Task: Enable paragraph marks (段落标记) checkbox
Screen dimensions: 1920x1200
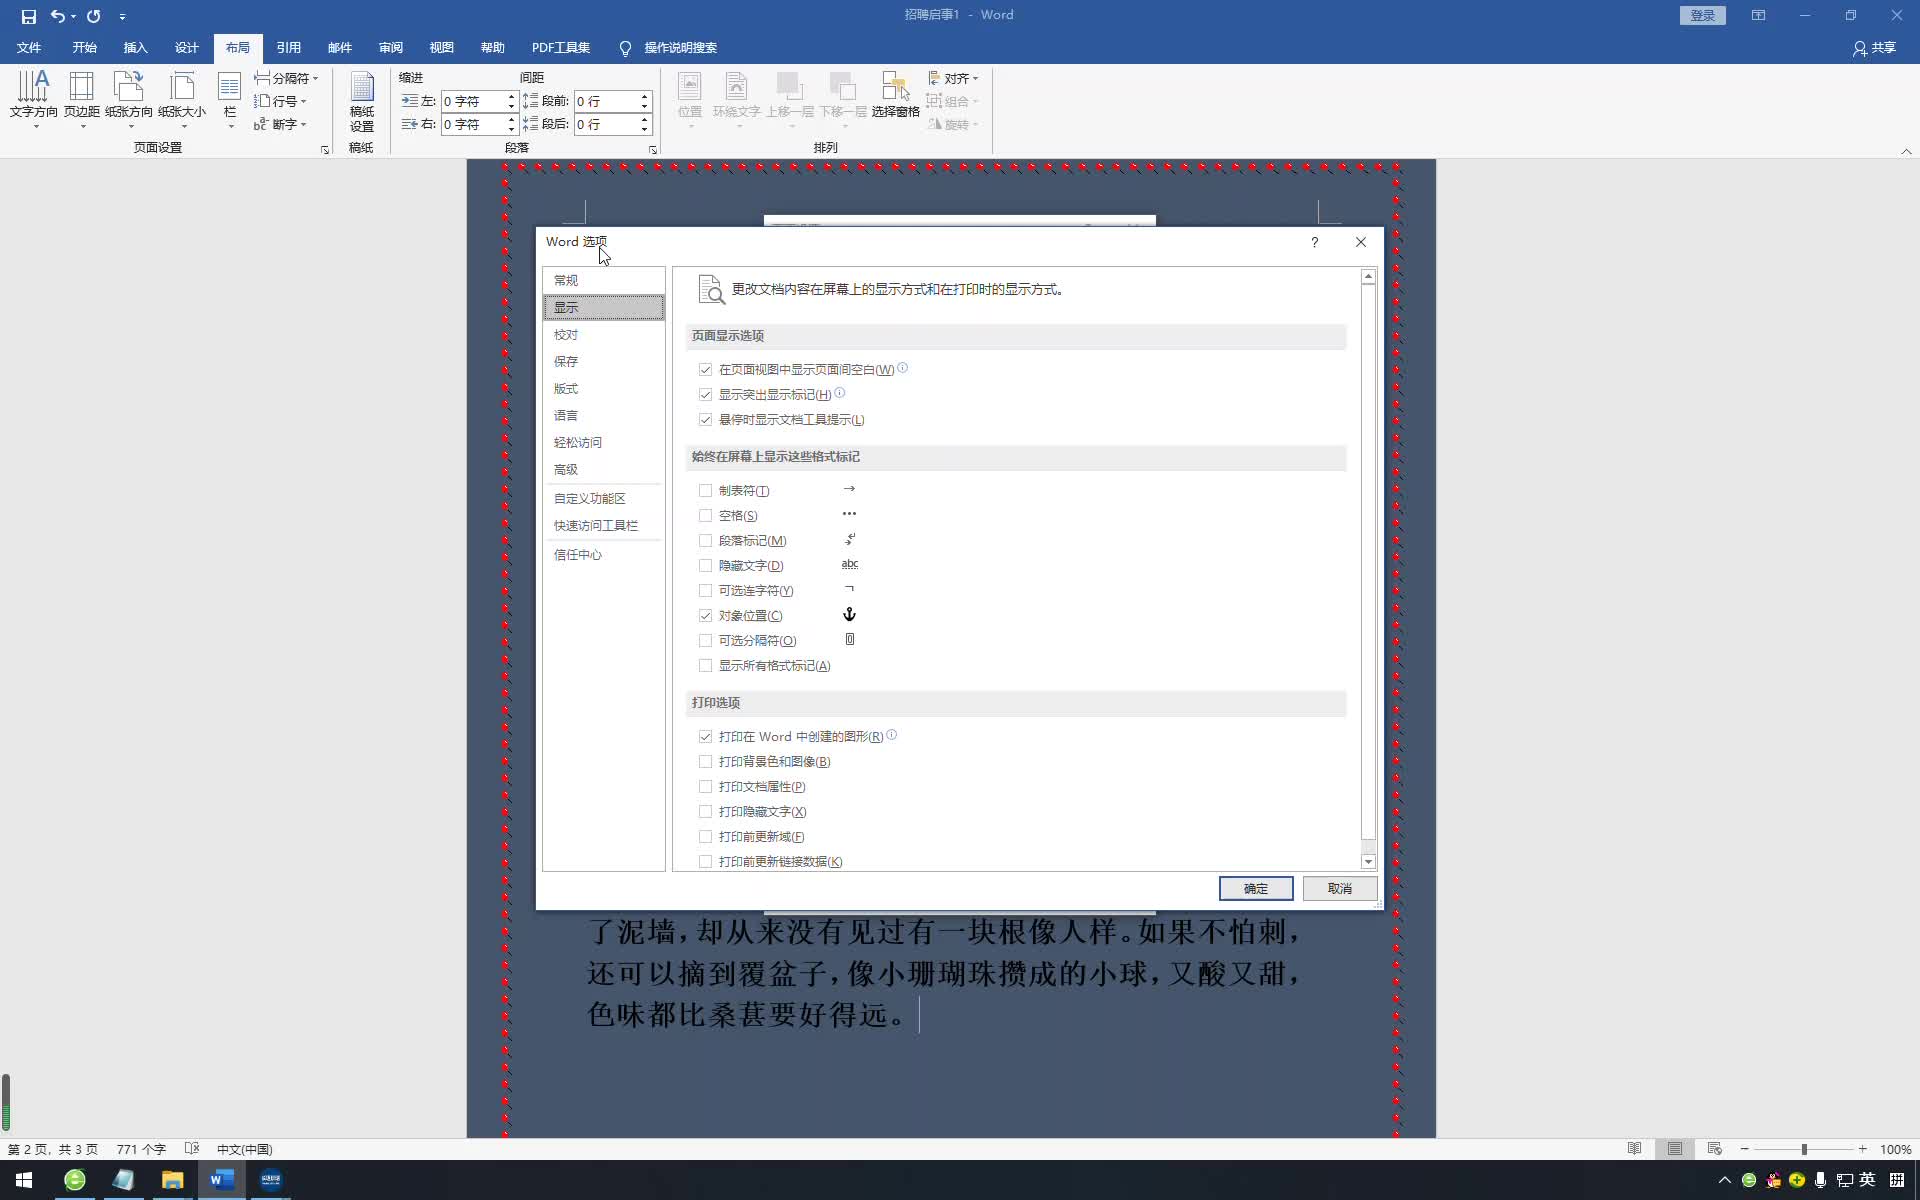Action: point(706,541)
